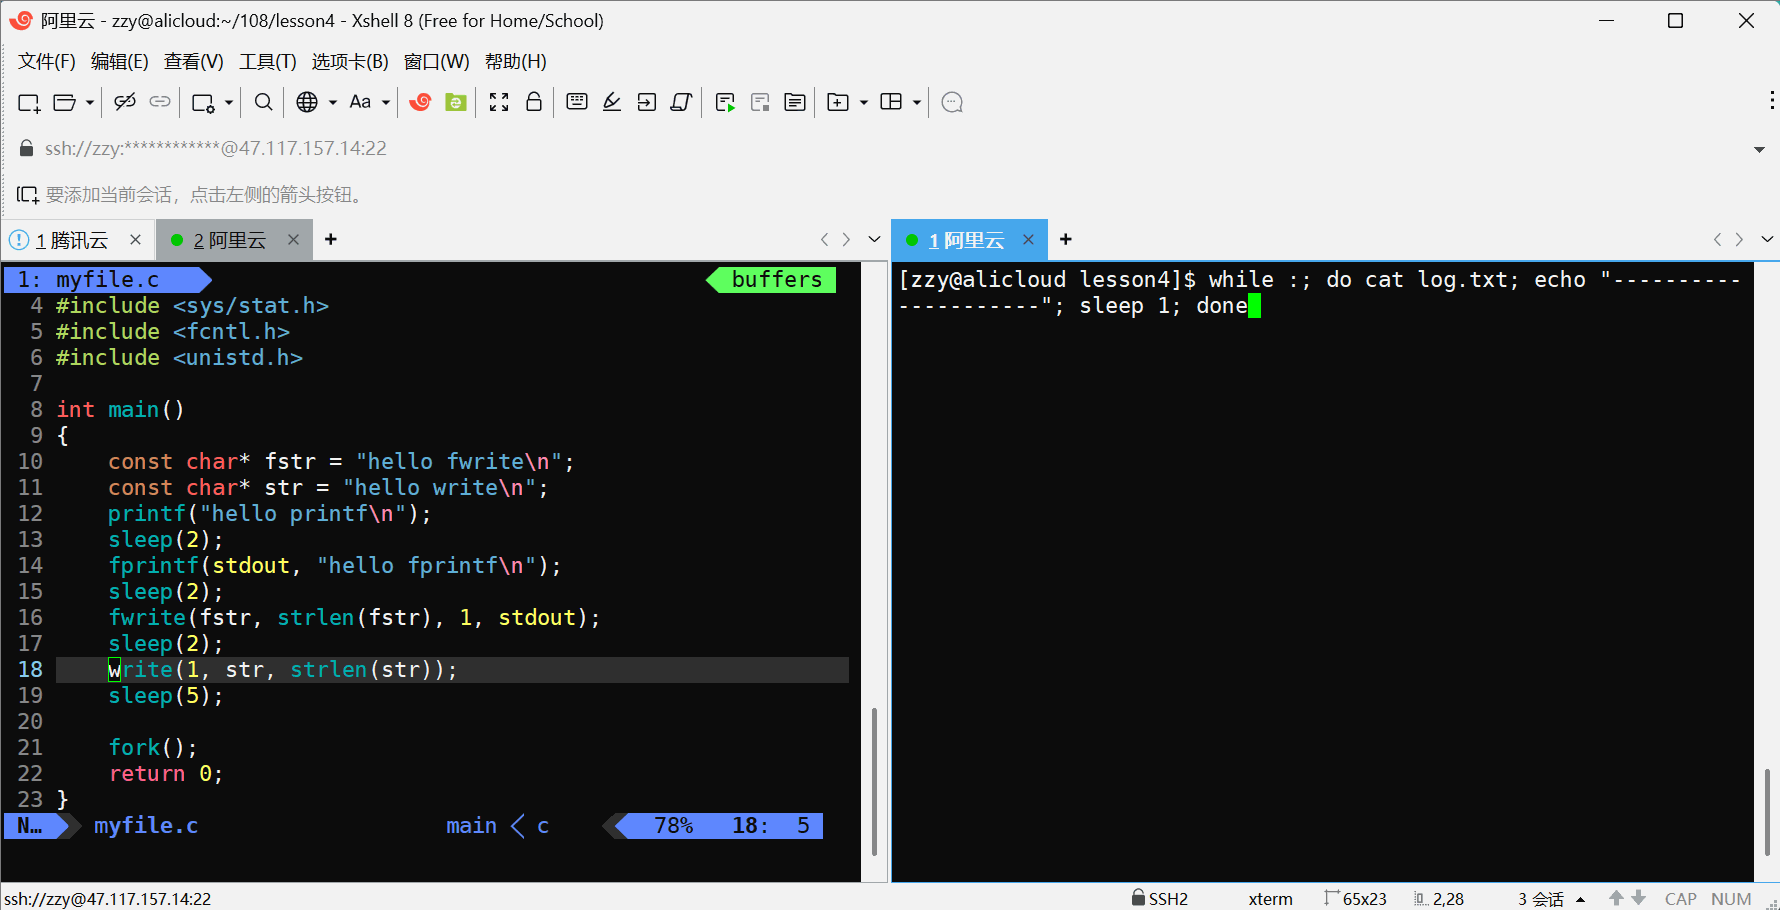1780x910 pixels.
Task: Click the globe encoding icon
Action: point(307,102)
